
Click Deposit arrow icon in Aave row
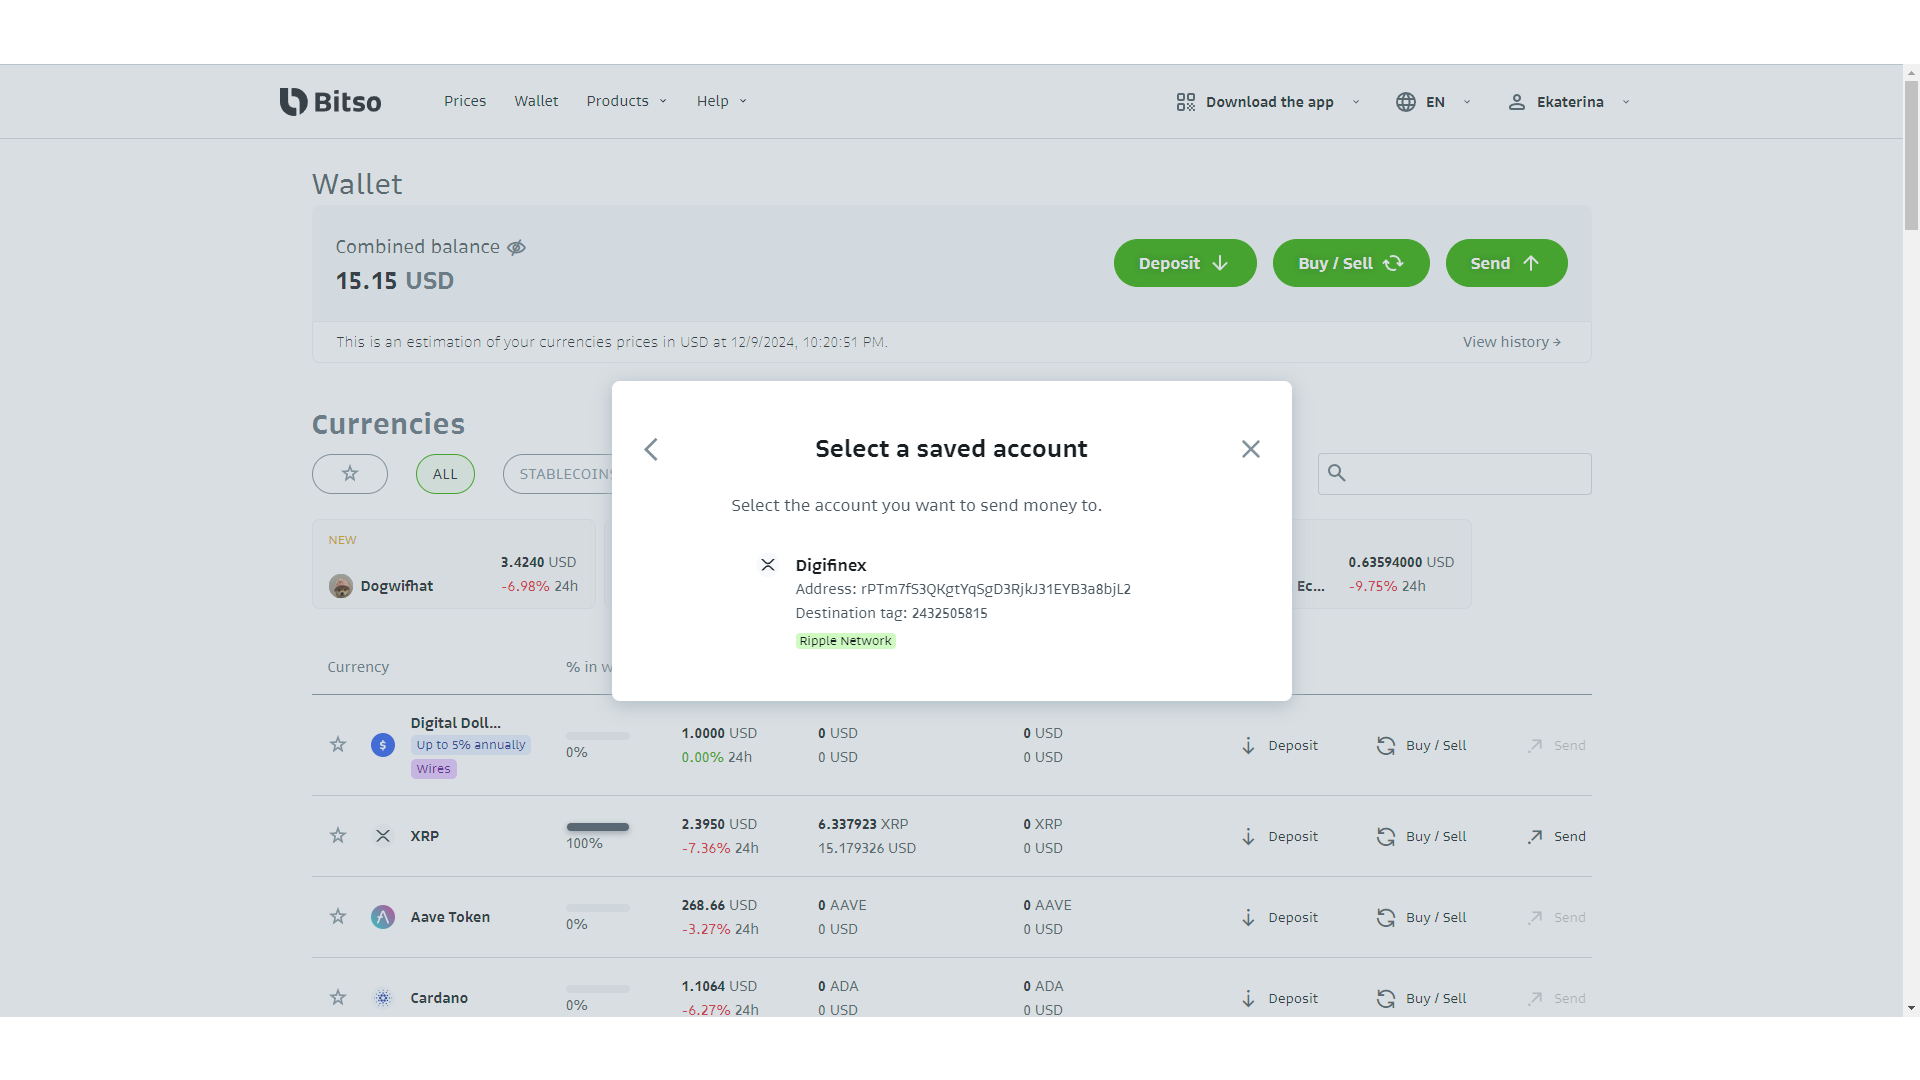pyautogui.click(x=1248, y=918)
